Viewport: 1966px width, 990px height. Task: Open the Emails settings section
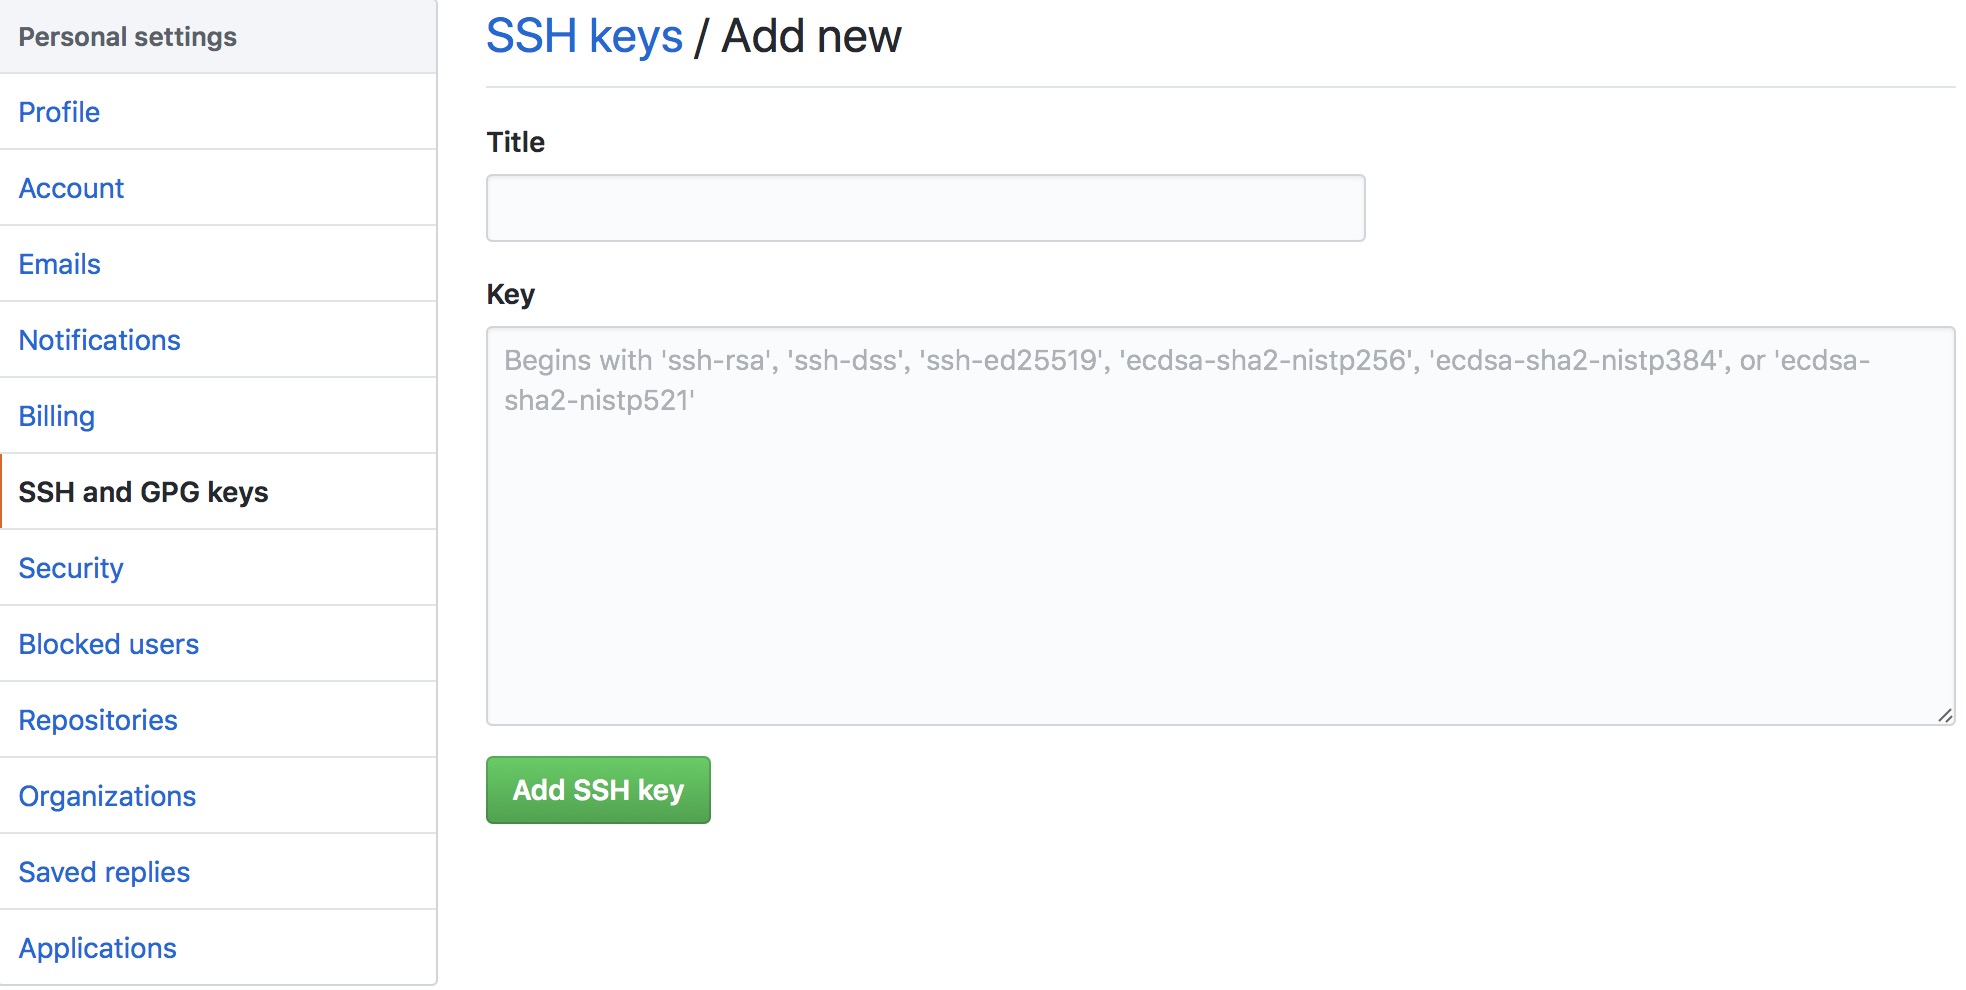click(59, 264)
